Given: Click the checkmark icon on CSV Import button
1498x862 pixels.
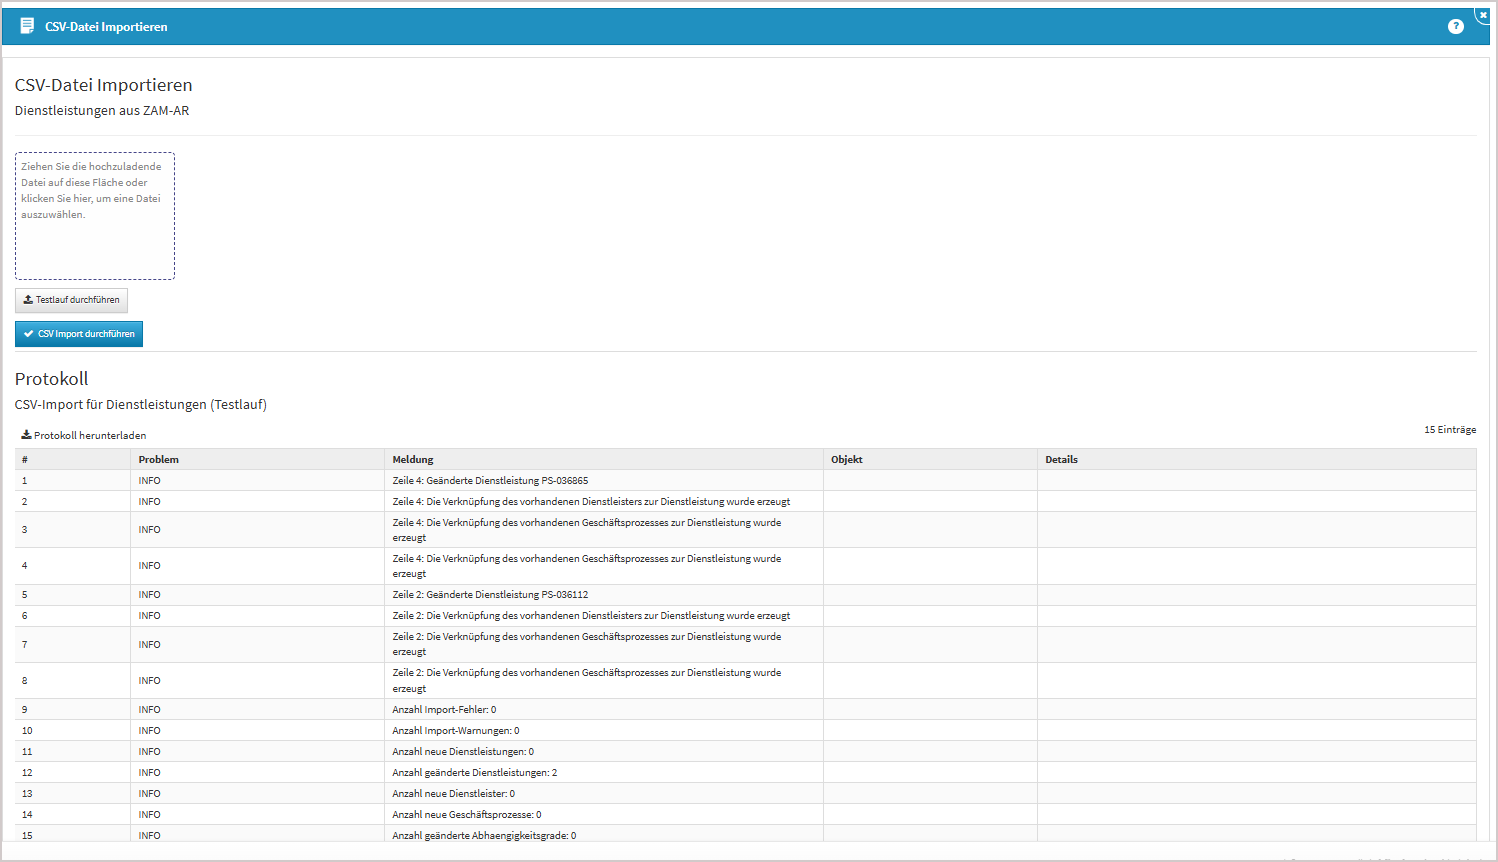Looking at the screenshot, I should click(28, 334).
